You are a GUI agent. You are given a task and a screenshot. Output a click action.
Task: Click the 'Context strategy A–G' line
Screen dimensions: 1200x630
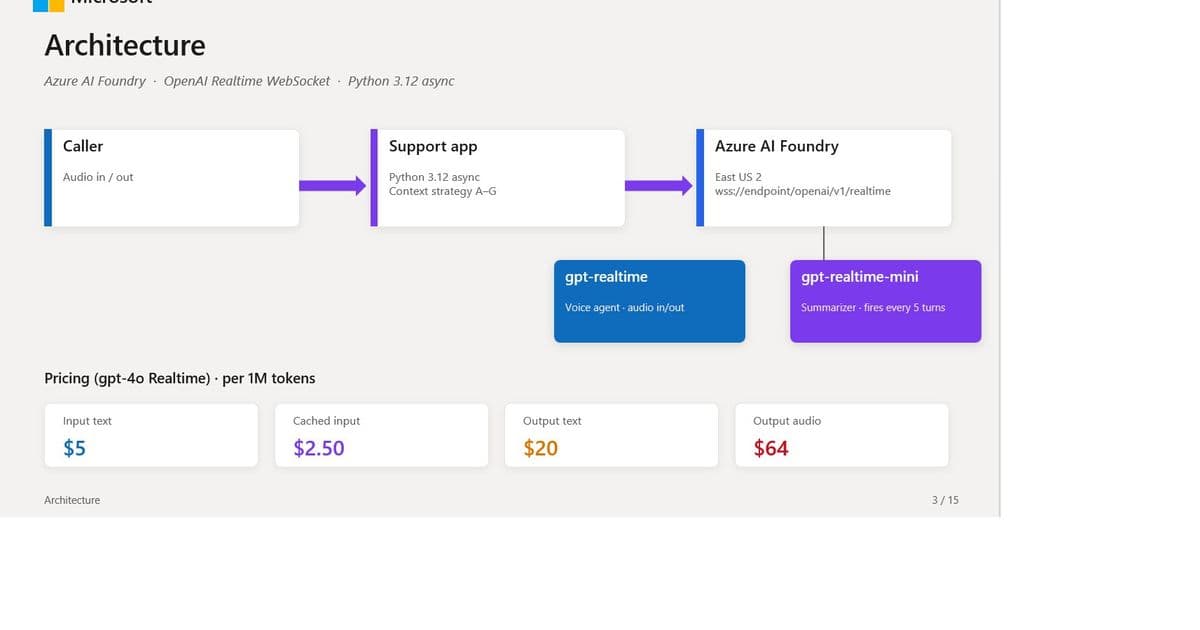point(442,191)
